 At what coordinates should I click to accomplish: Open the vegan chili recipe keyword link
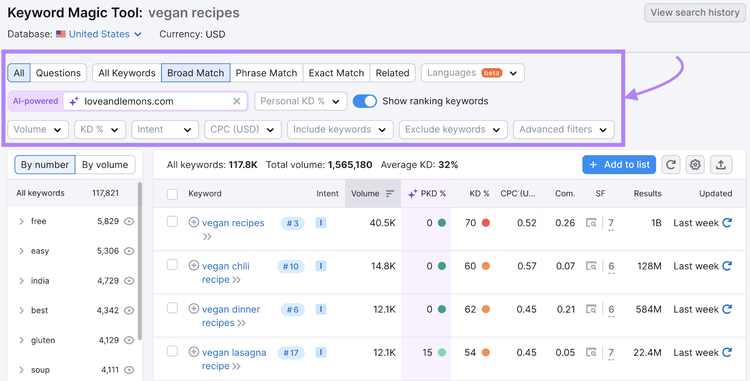click(226, 273)
